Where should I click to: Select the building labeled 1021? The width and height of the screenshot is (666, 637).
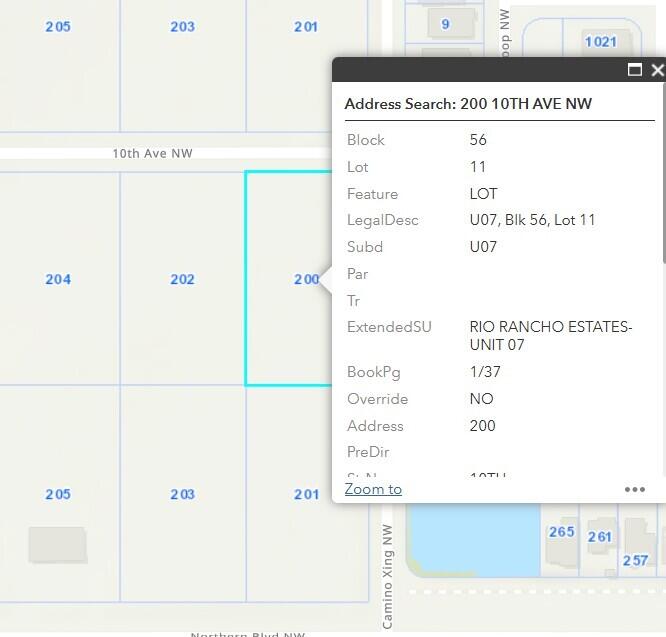601,42
